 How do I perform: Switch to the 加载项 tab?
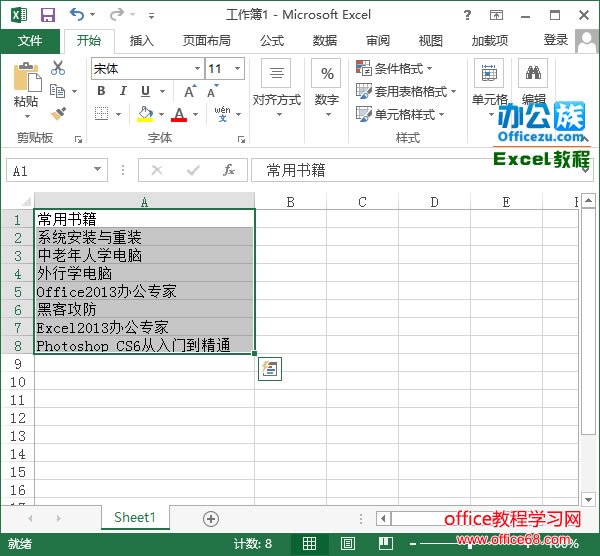[x=490, y=41]
